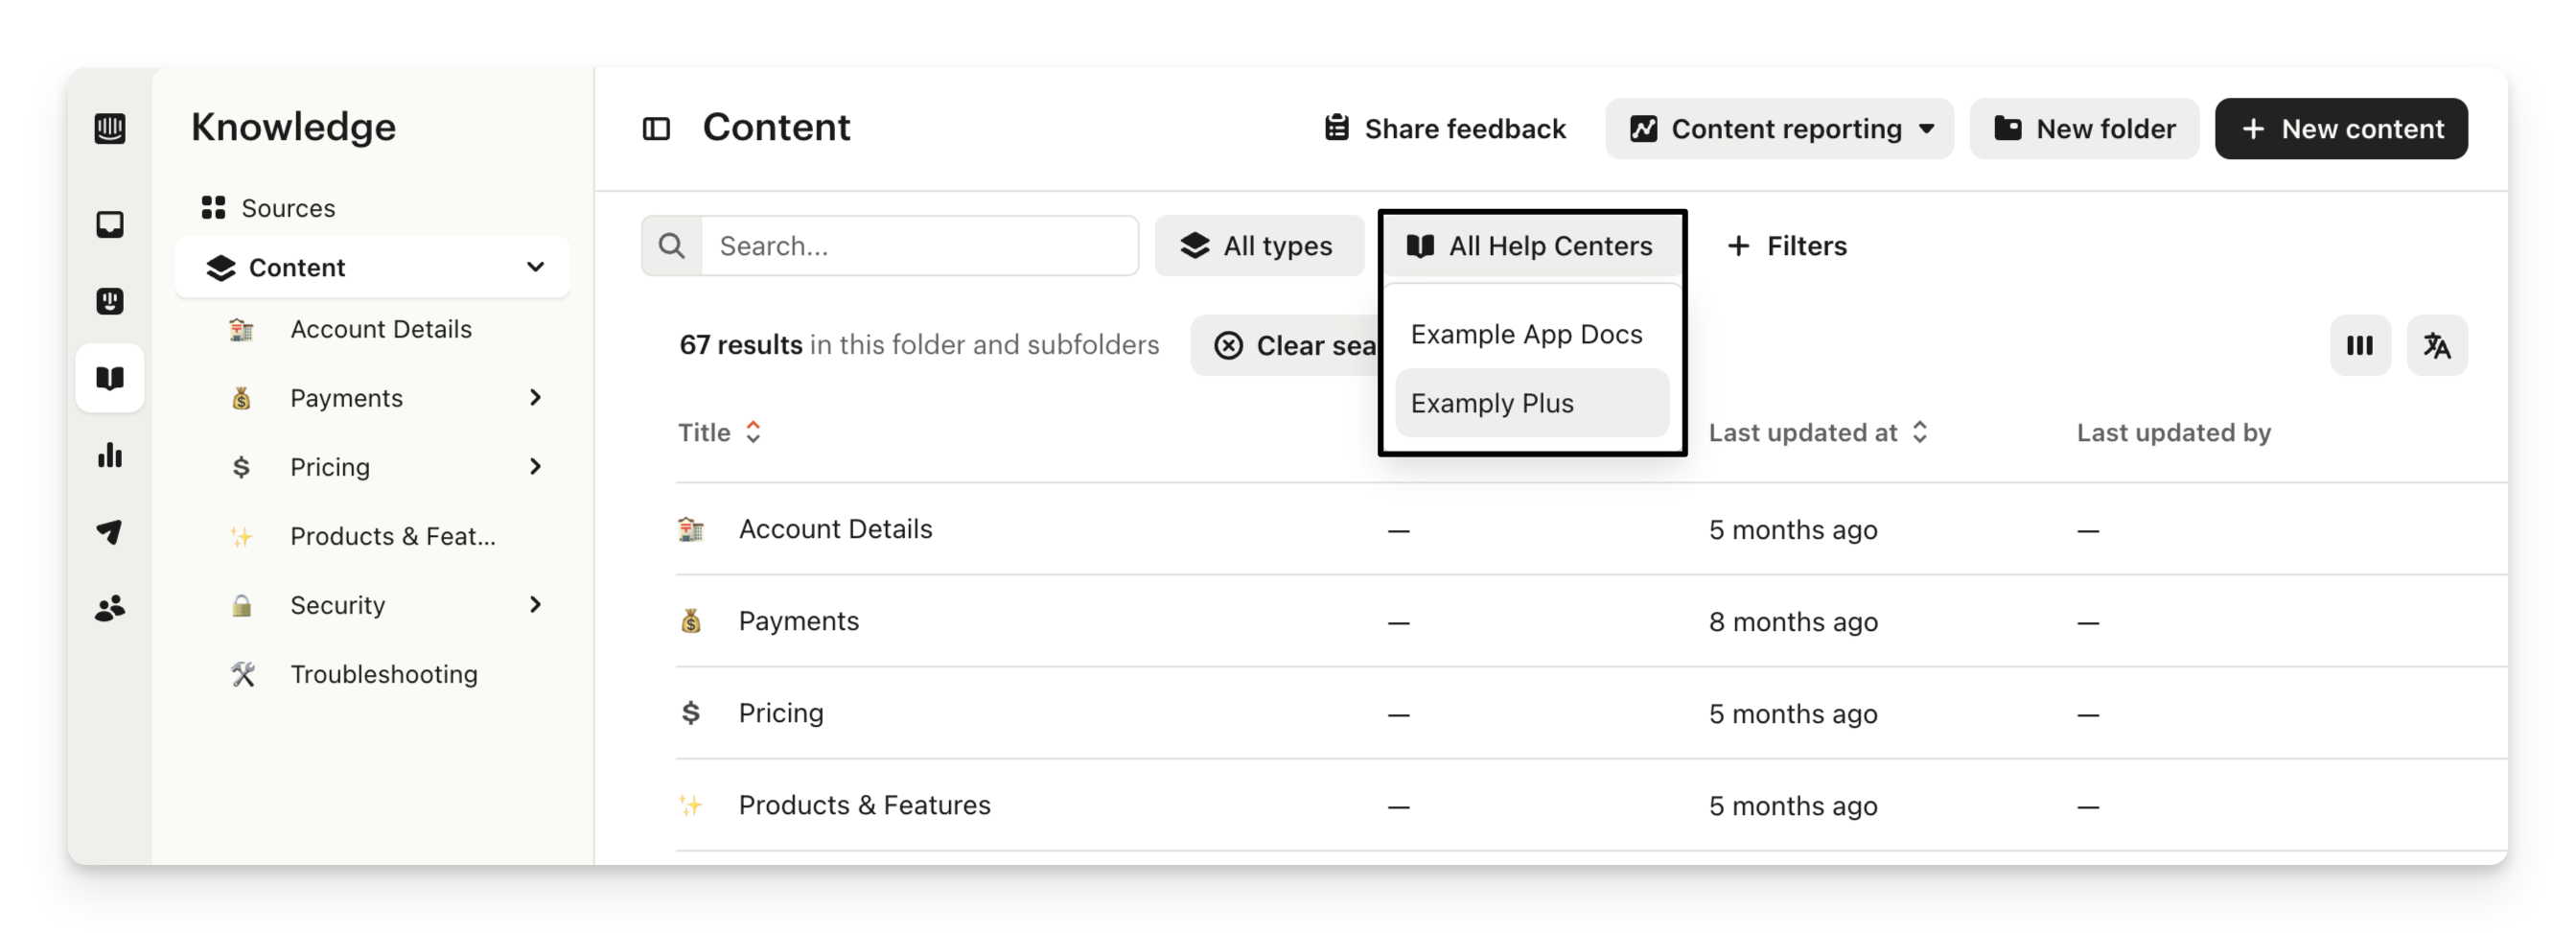Open Outbound paper plane icon

[x=110, y=532]
